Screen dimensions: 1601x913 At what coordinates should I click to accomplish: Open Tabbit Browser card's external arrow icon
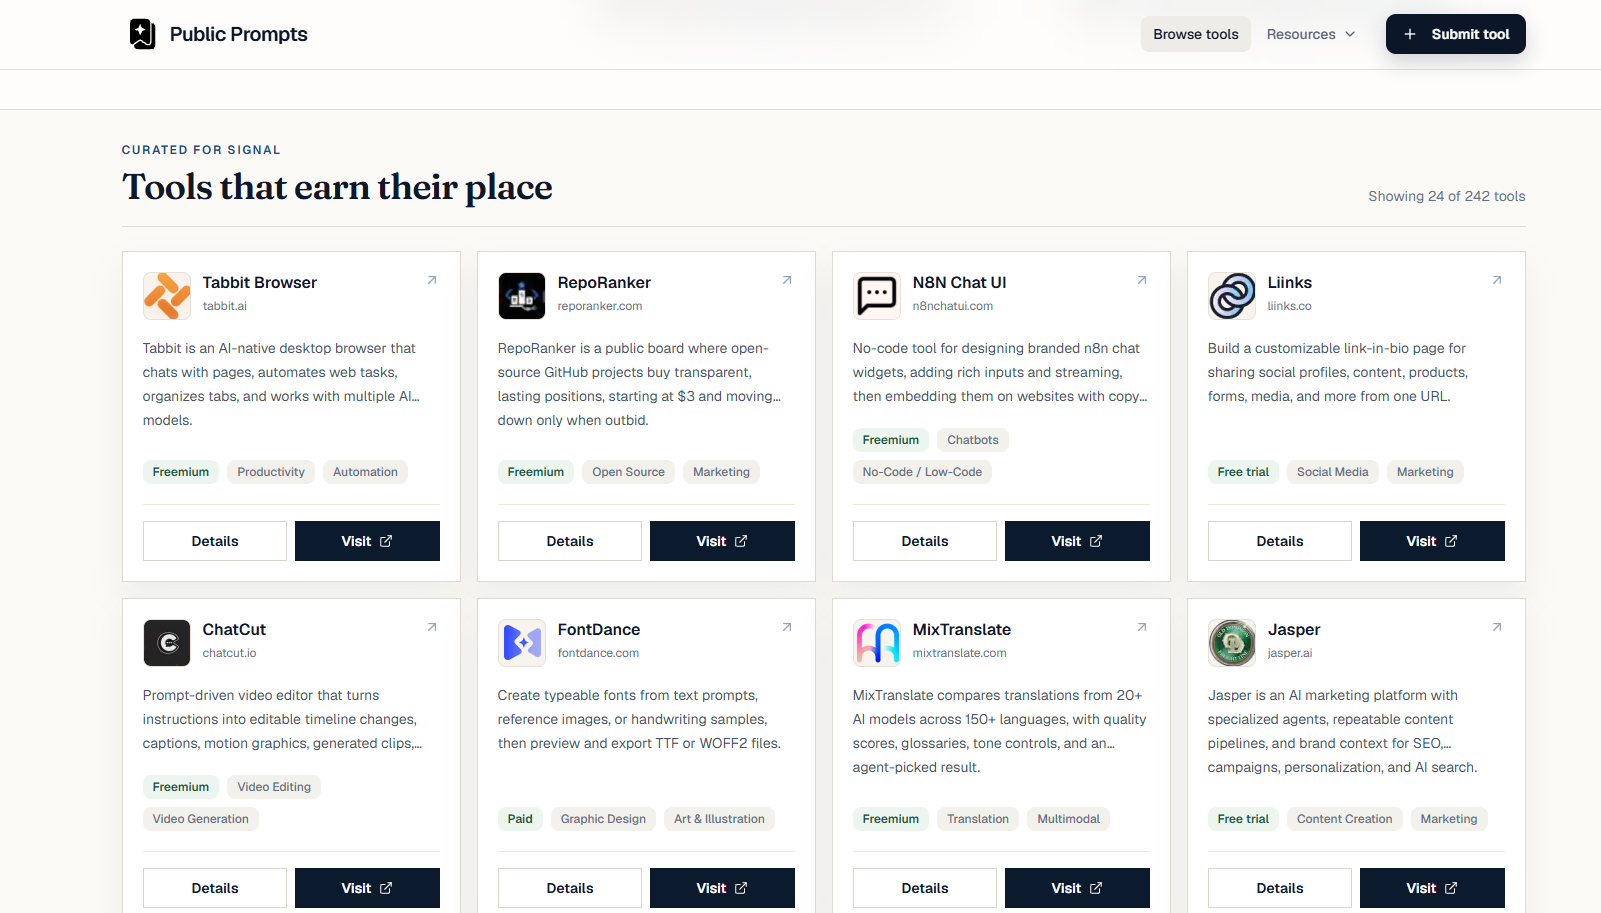coord(432,280)
